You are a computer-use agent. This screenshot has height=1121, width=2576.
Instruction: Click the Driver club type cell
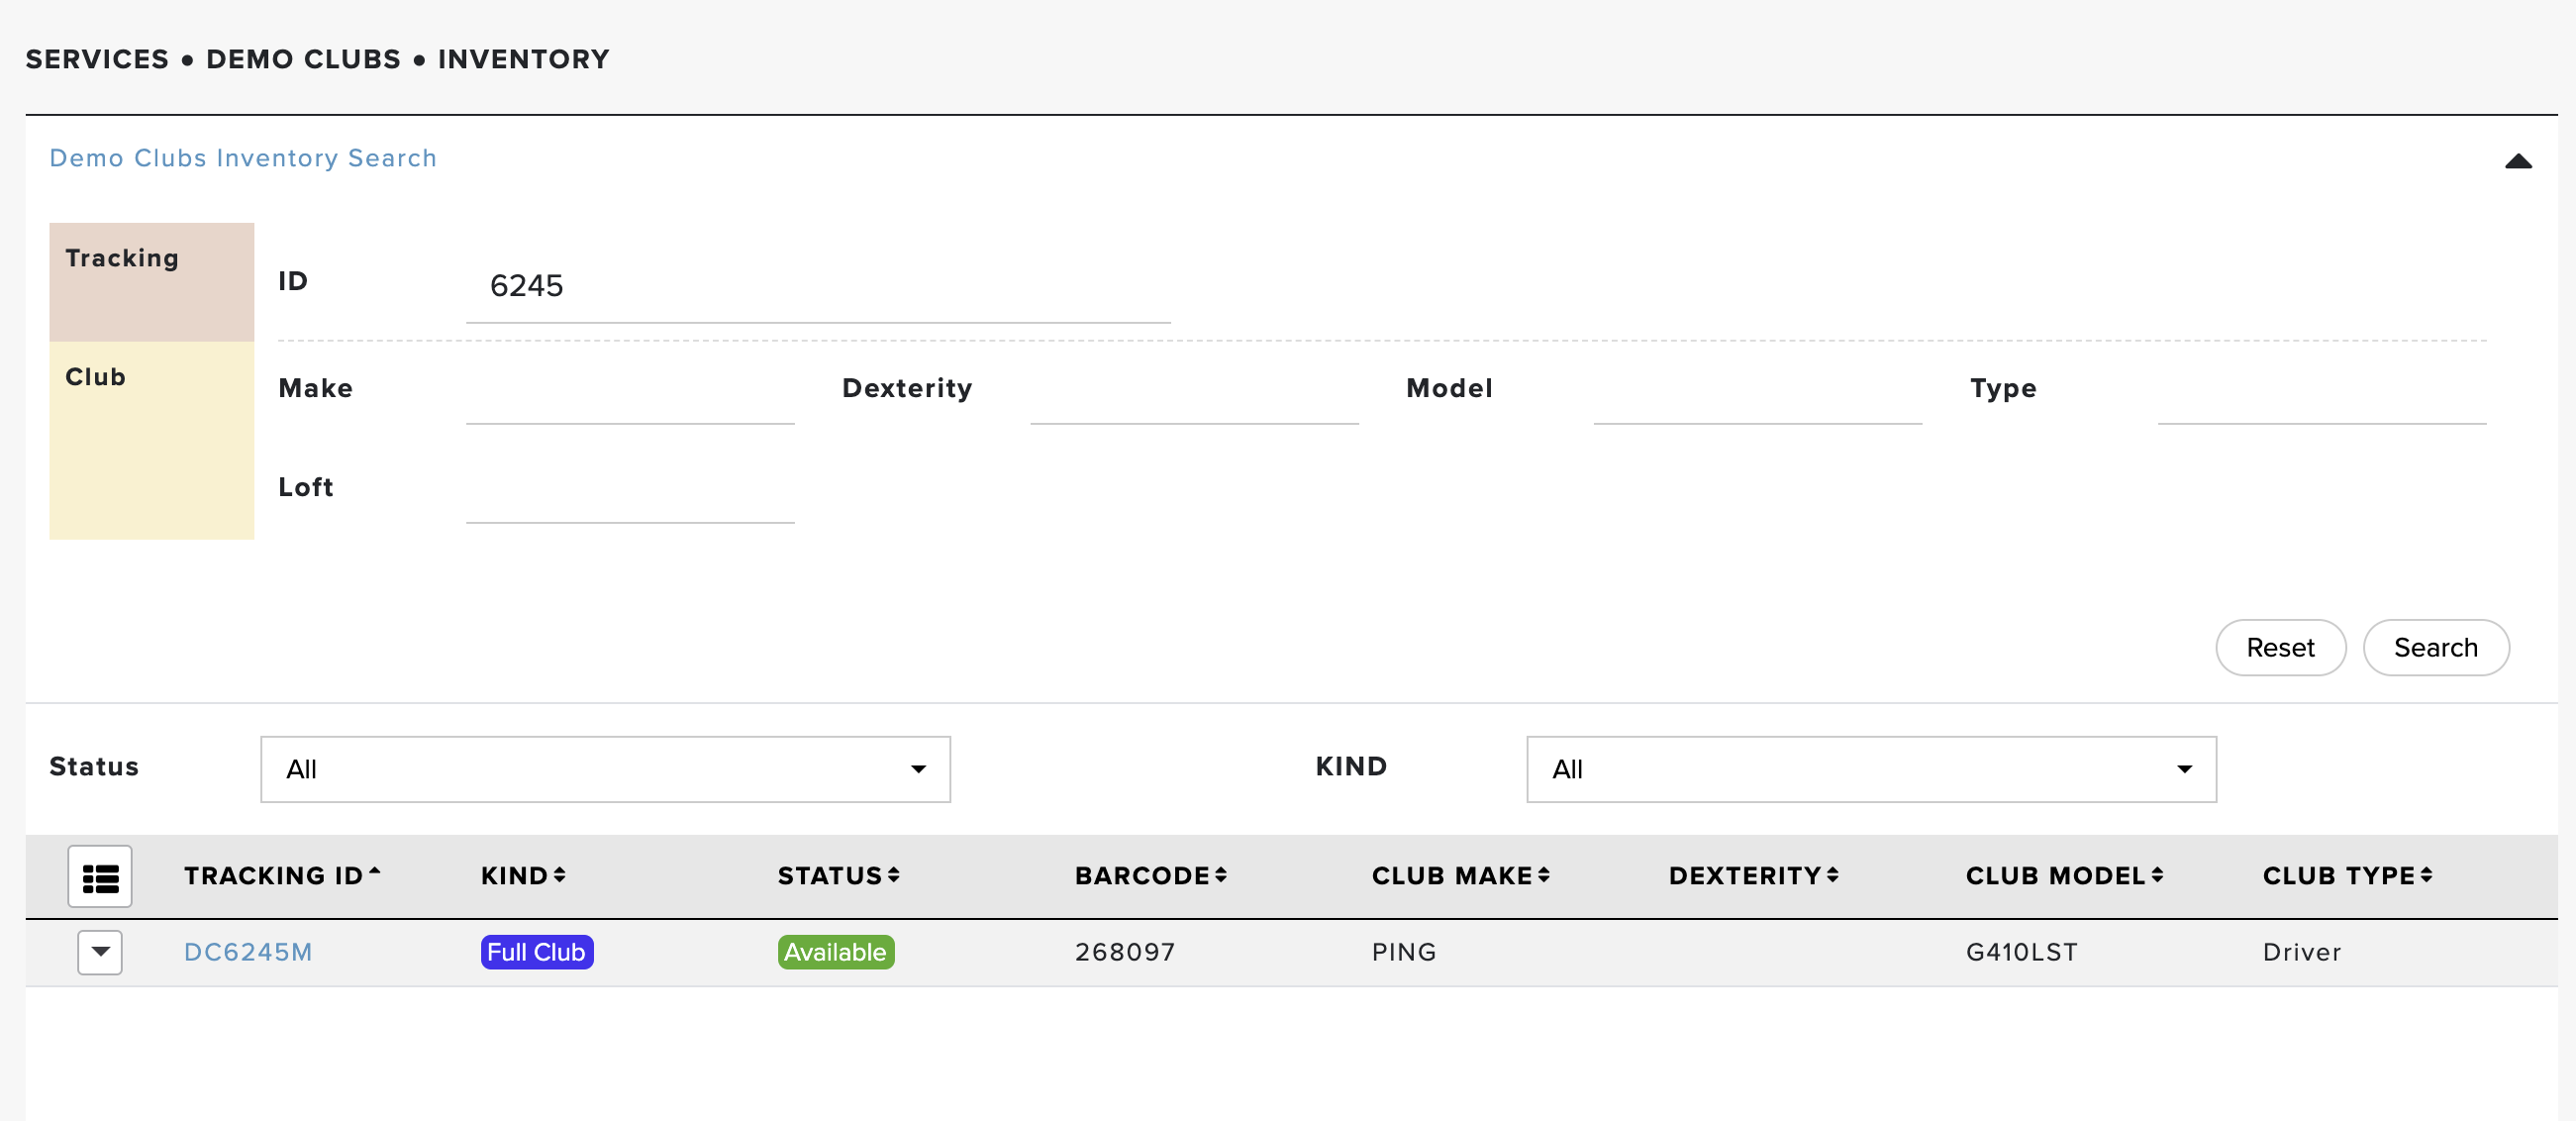coord(2302,952)
